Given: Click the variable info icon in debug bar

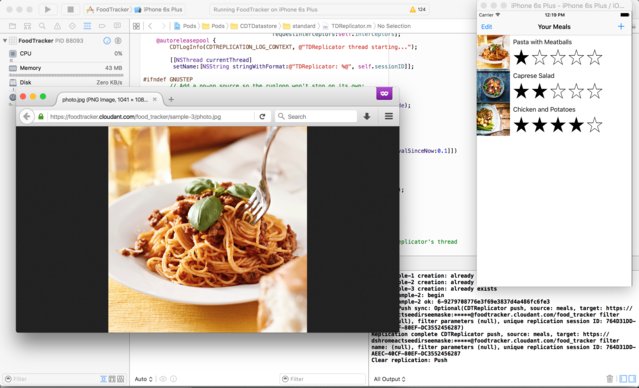Looking at the screenshot, I should 173,379.
